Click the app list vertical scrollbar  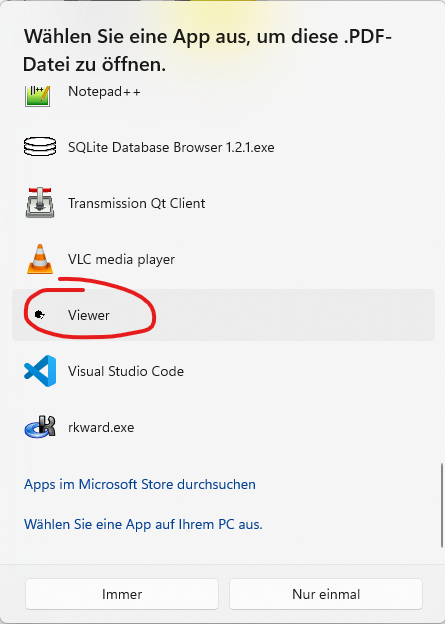coord(442,505)
